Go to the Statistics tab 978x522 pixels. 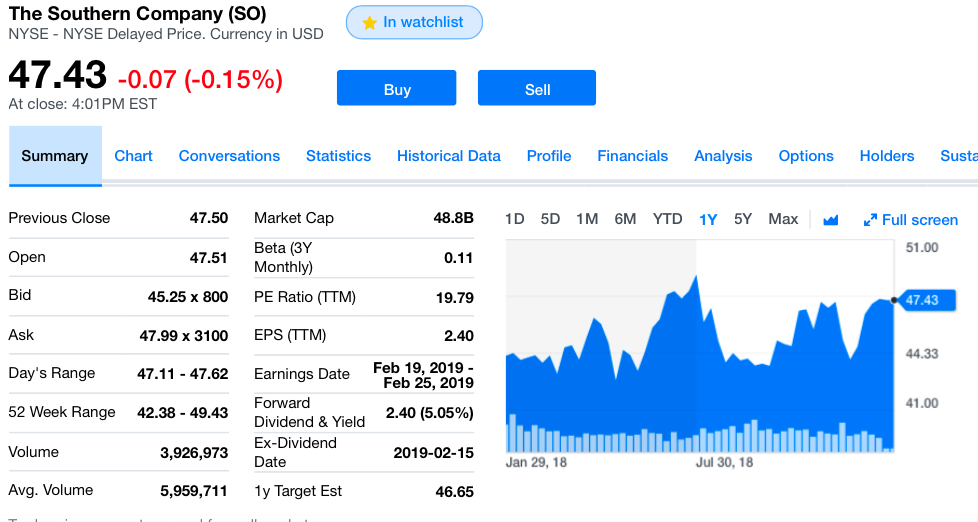tap(338, 156)
